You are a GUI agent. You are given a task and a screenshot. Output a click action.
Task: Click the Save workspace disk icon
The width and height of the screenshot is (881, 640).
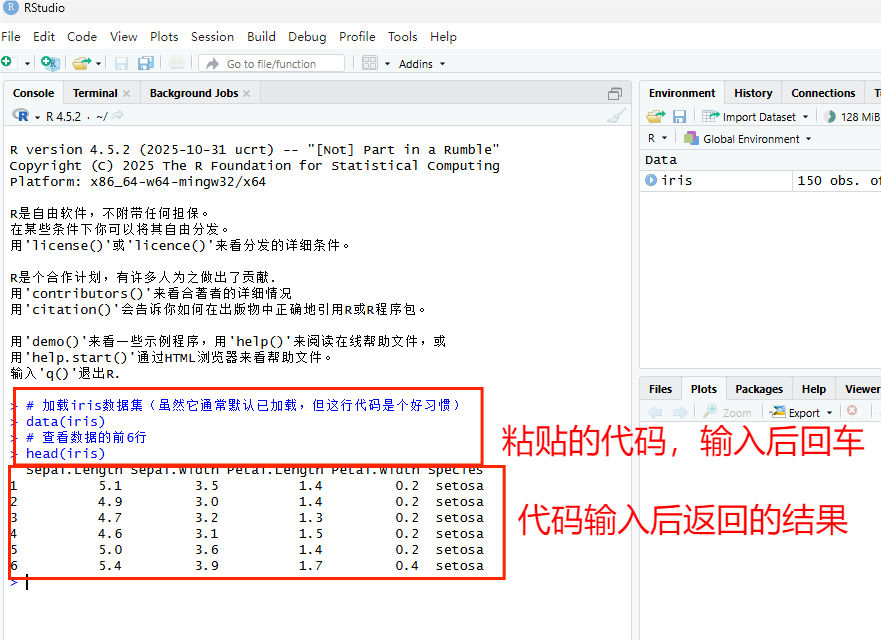point(679,116)
